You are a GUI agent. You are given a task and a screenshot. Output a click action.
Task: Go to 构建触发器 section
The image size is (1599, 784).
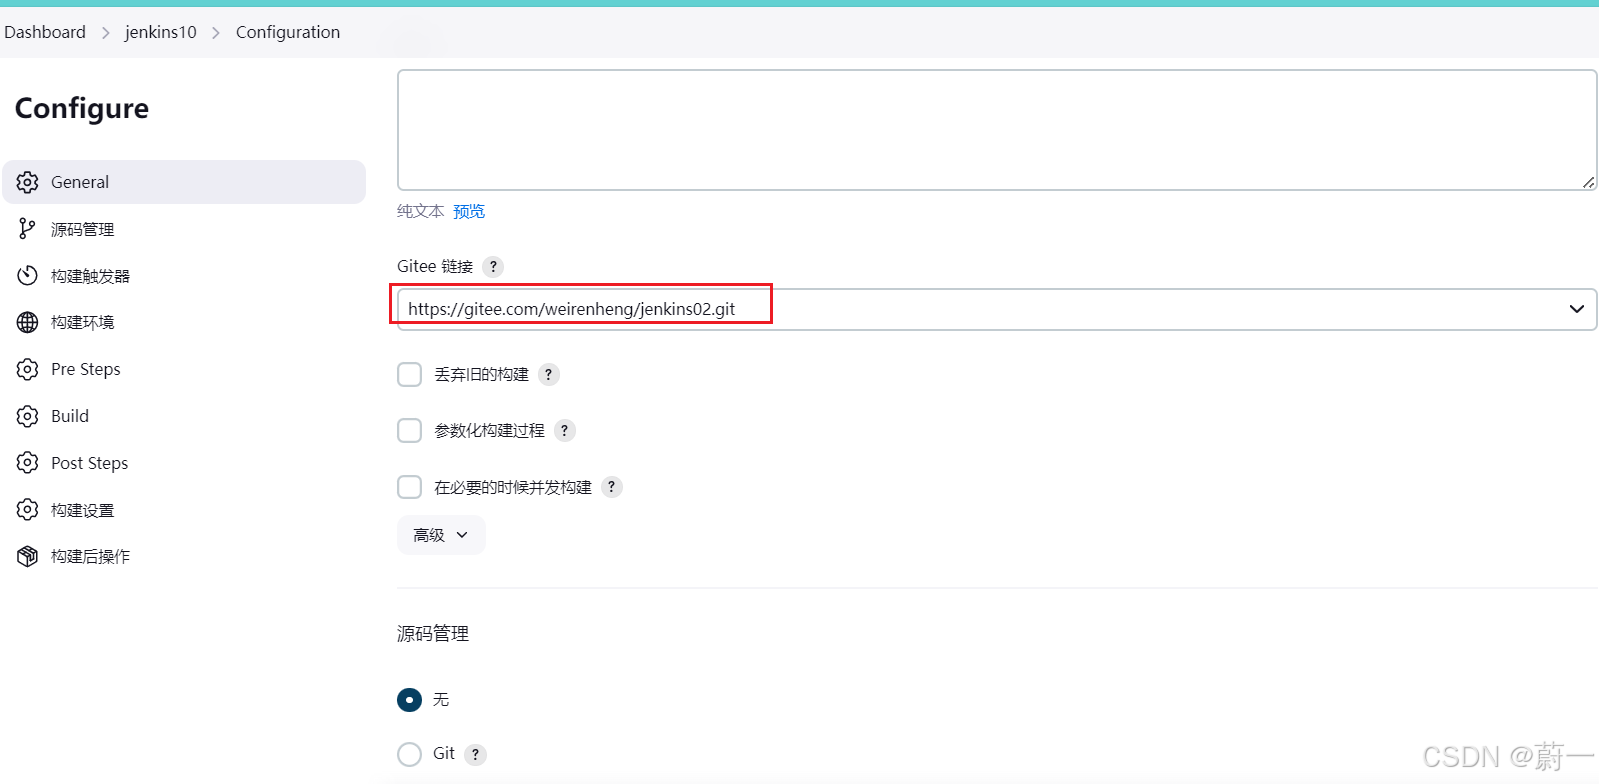(184, 275)
